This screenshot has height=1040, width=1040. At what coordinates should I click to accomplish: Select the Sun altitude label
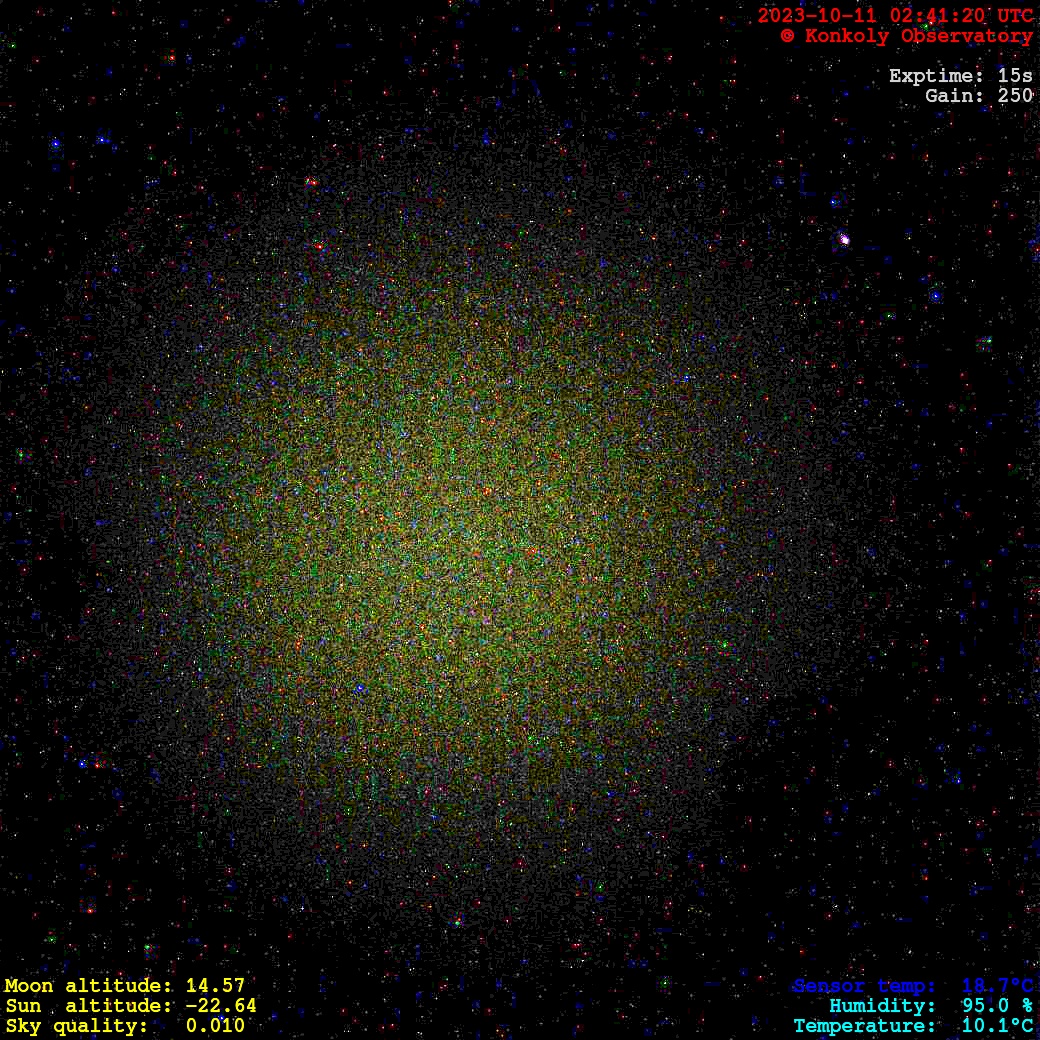point(90,1006)
